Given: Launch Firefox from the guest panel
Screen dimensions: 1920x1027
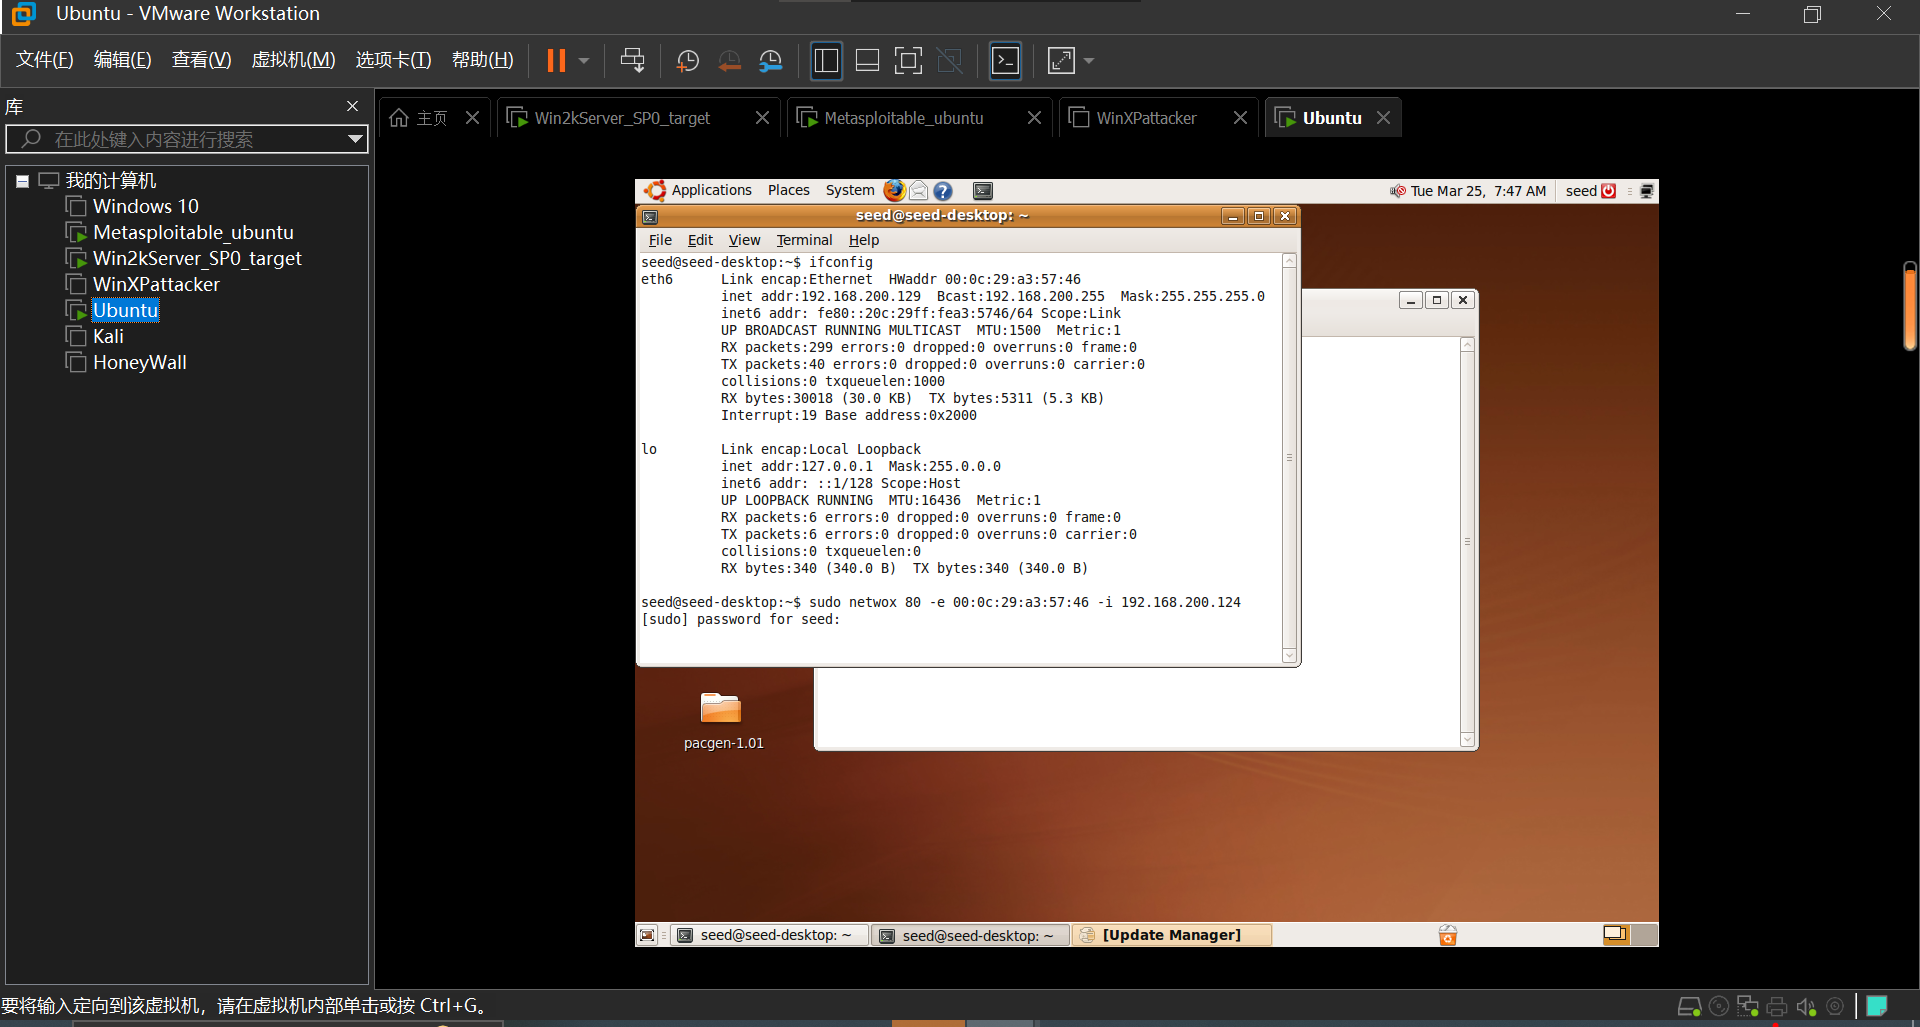Looking at the screenshot, I should (894, 190).
